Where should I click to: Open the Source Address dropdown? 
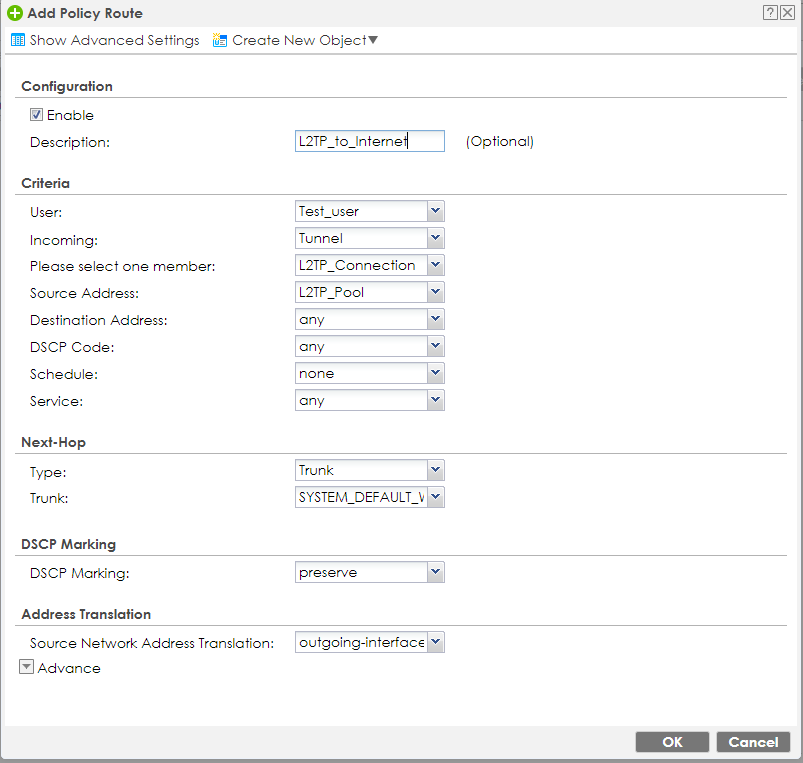pos(434,292)
